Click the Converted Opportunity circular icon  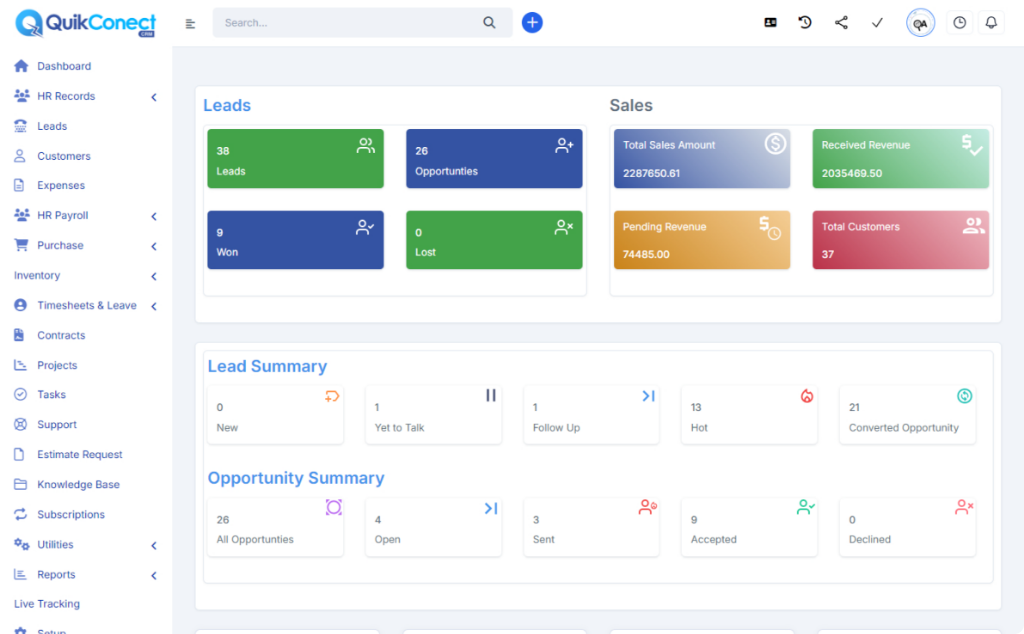[x=965, y=396]
